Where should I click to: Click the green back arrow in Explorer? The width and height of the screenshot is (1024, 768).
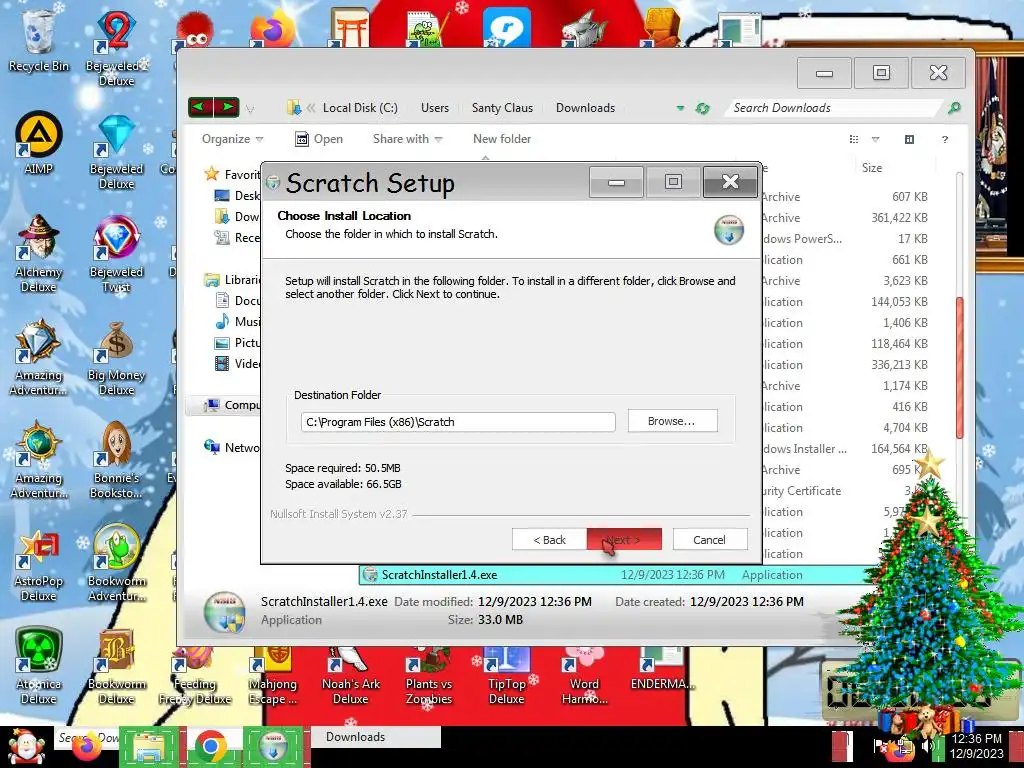200,106
